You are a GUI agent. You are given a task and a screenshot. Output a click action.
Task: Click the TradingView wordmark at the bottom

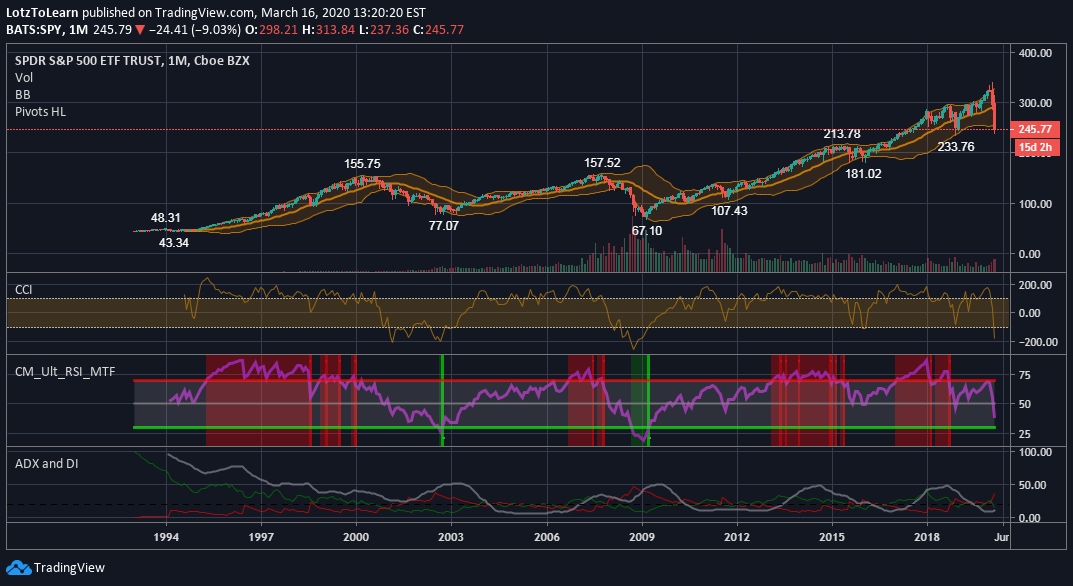pos(69,568)
